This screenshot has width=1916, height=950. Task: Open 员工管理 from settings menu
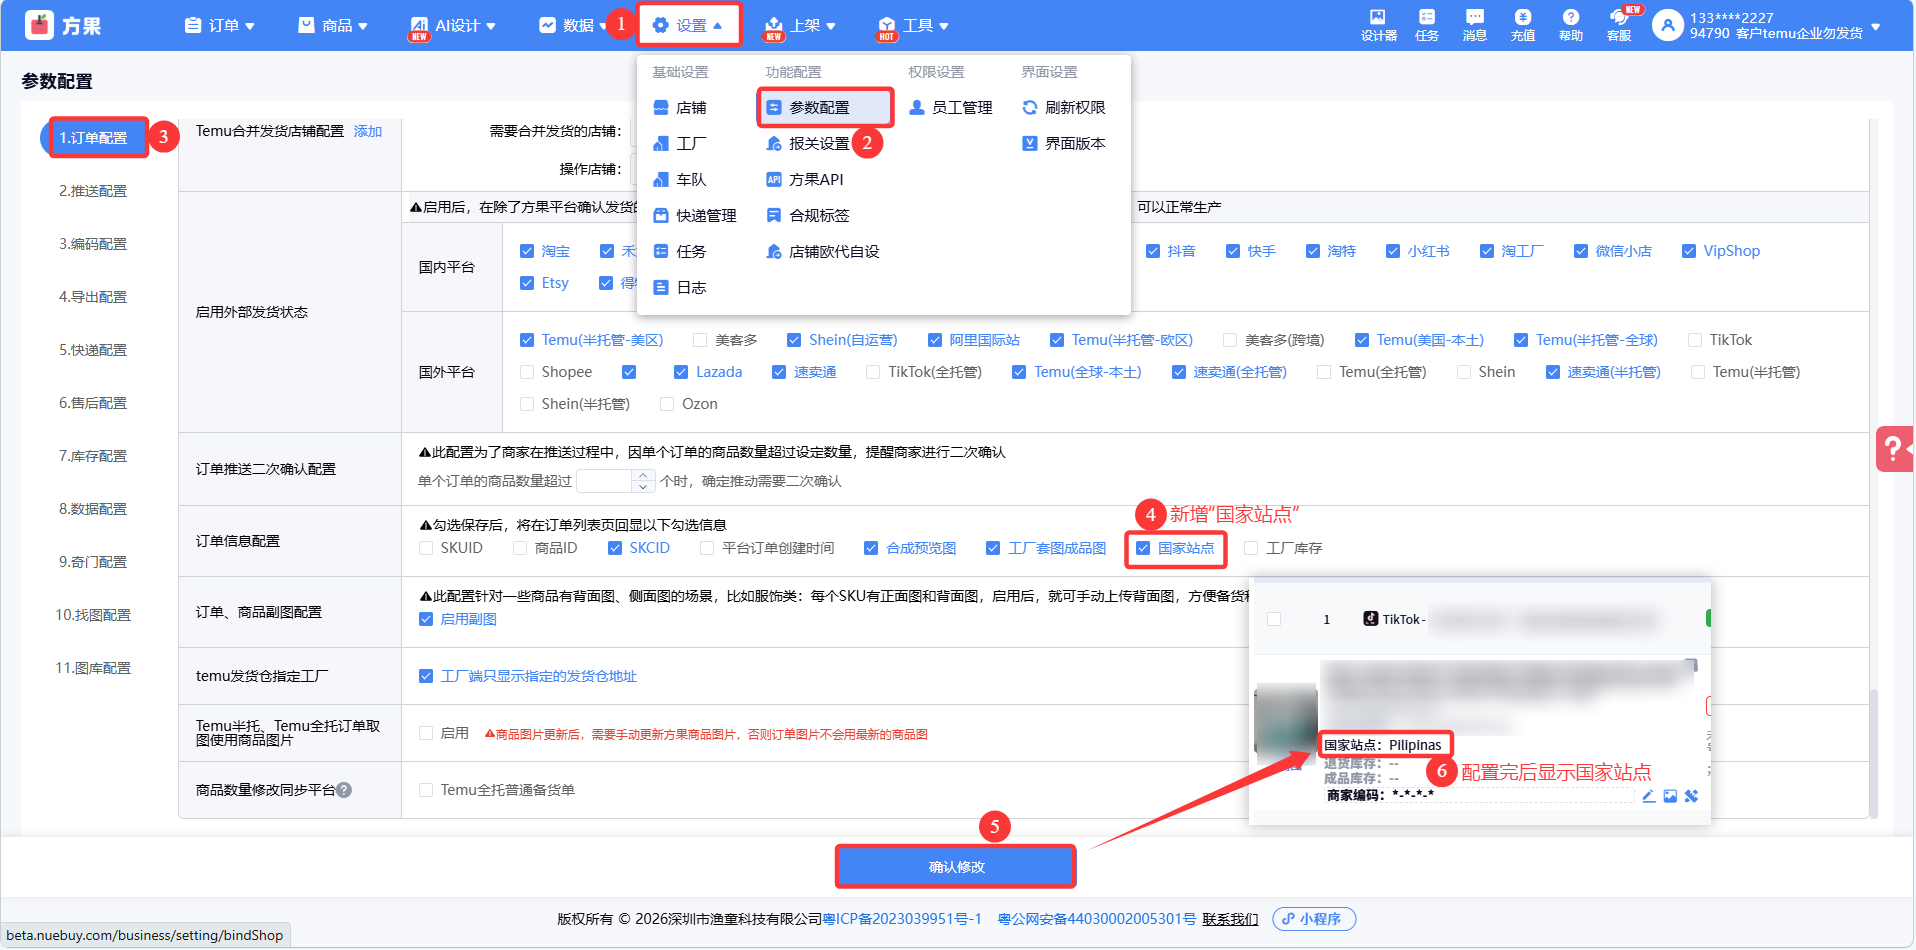click(960, 107)
